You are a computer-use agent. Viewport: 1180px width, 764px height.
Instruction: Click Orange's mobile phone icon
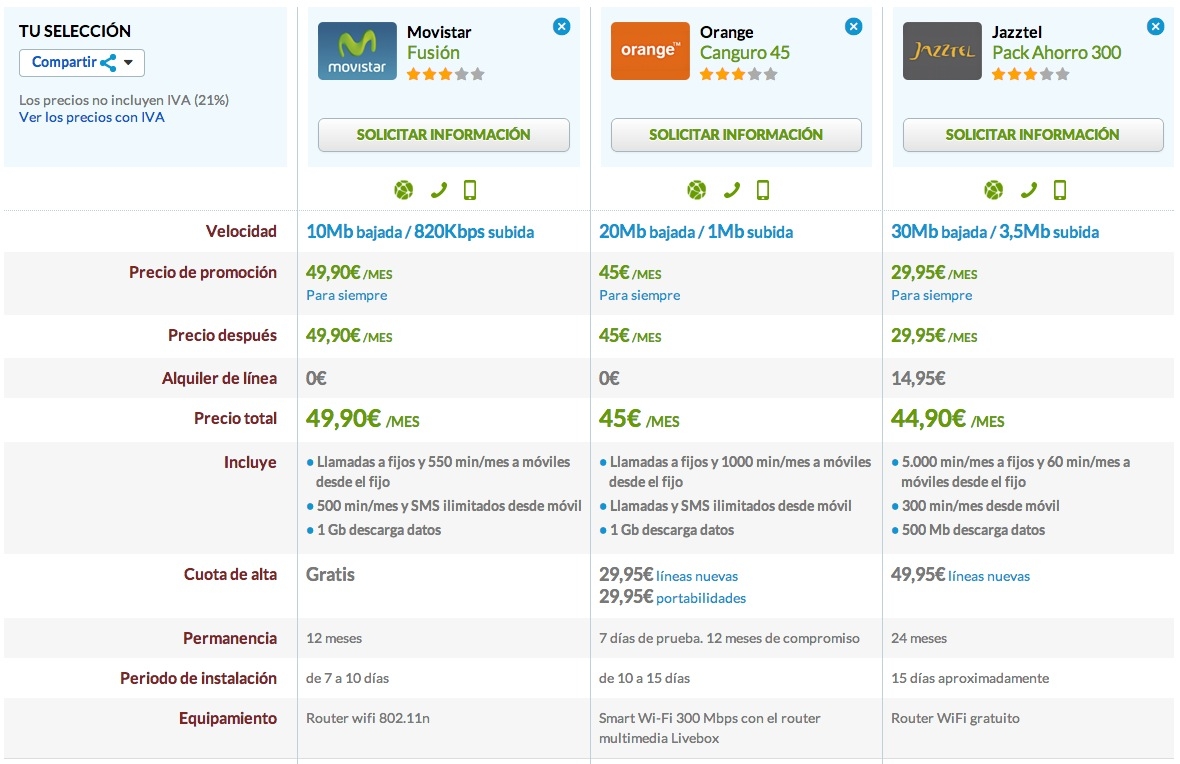[x=763, y=190]
